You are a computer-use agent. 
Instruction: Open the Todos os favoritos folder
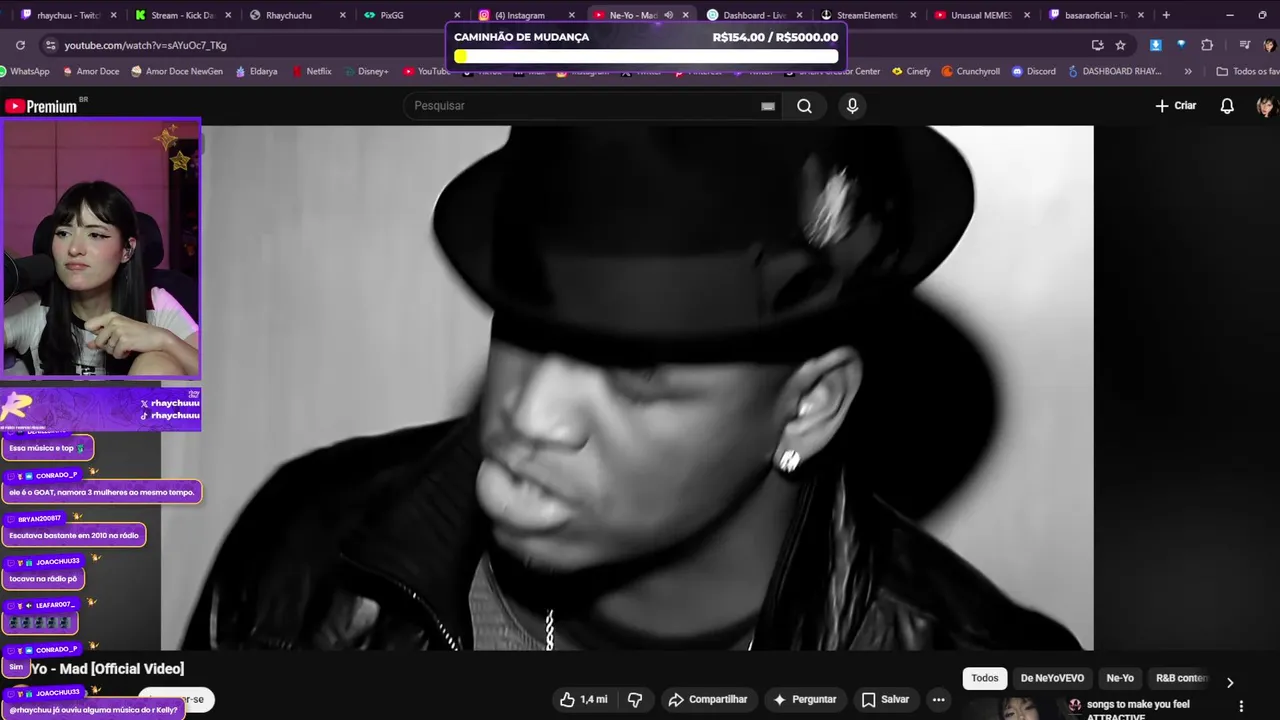pyautogui.click(x=1247, y=71)
